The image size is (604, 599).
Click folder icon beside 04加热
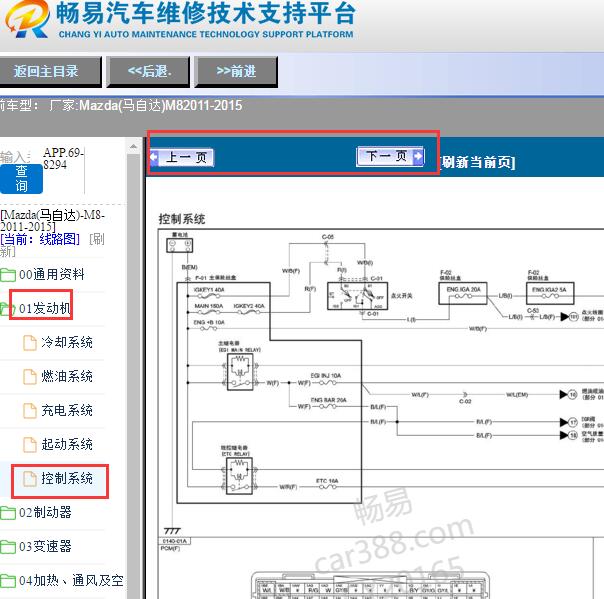[x=8, y=581]
